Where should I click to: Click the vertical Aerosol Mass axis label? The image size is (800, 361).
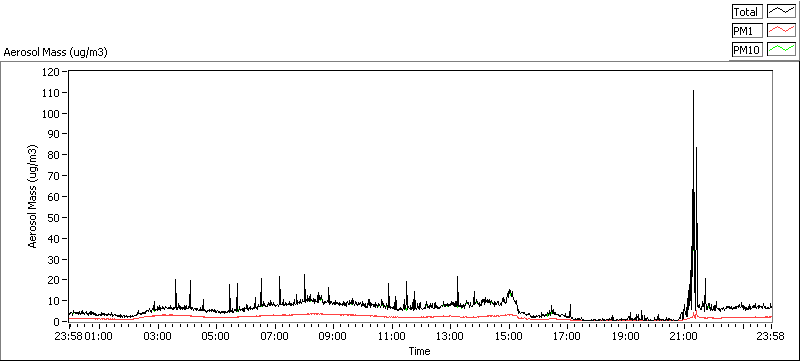(x=33, y=196)
